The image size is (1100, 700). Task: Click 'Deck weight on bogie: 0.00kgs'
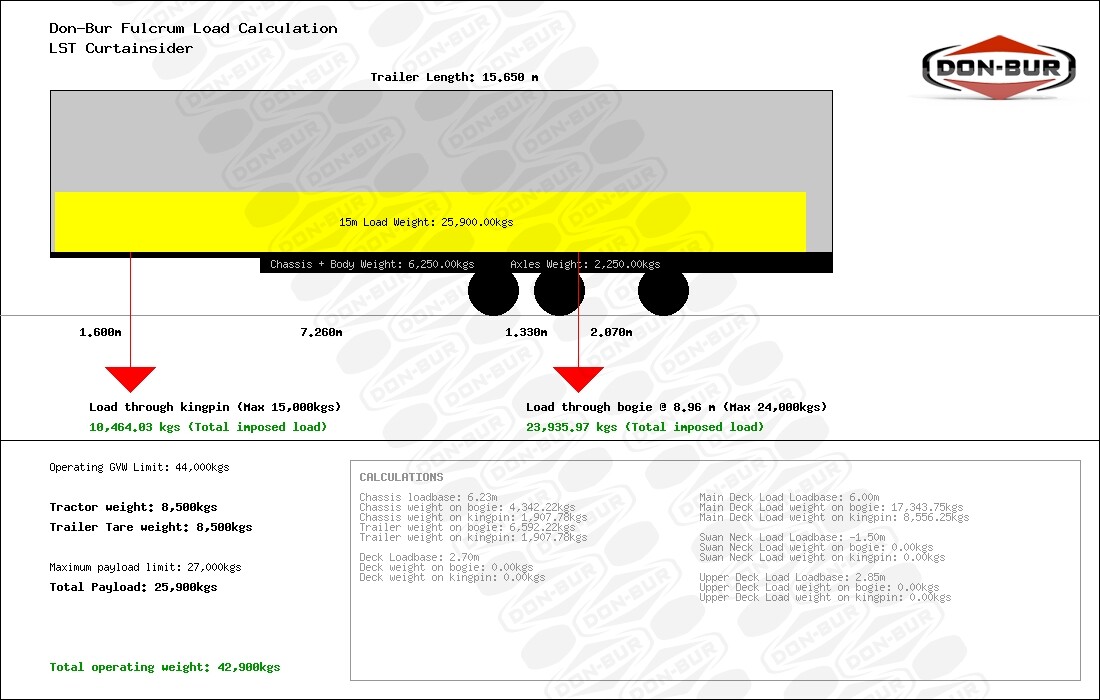[446, 567]
